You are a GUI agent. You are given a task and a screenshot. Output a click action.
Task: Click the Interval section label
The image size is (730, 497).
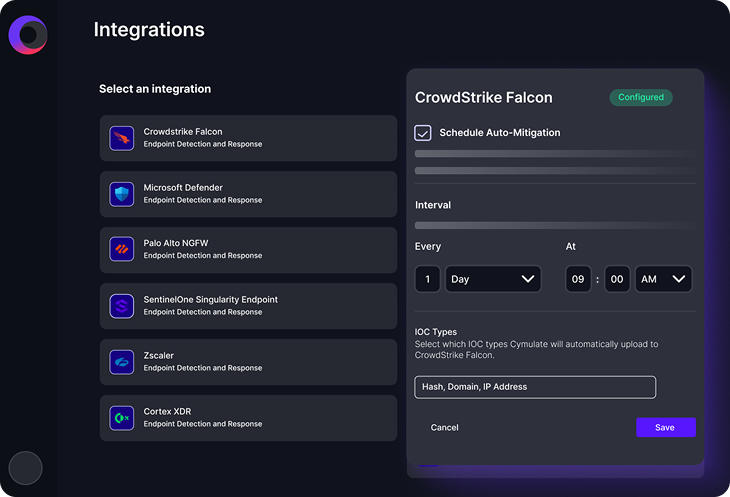tap(433, 205)
